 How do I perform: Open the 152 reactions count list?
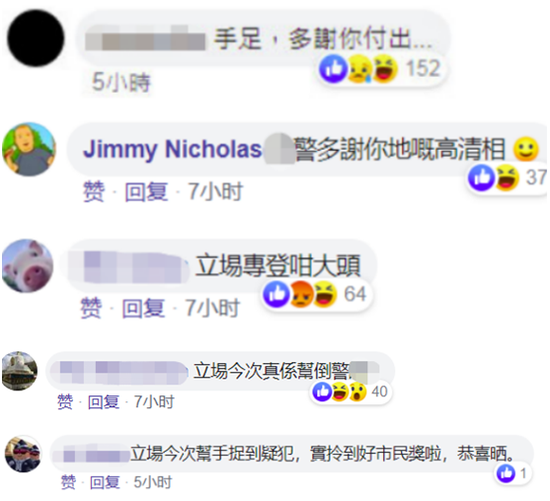point(423,68)
